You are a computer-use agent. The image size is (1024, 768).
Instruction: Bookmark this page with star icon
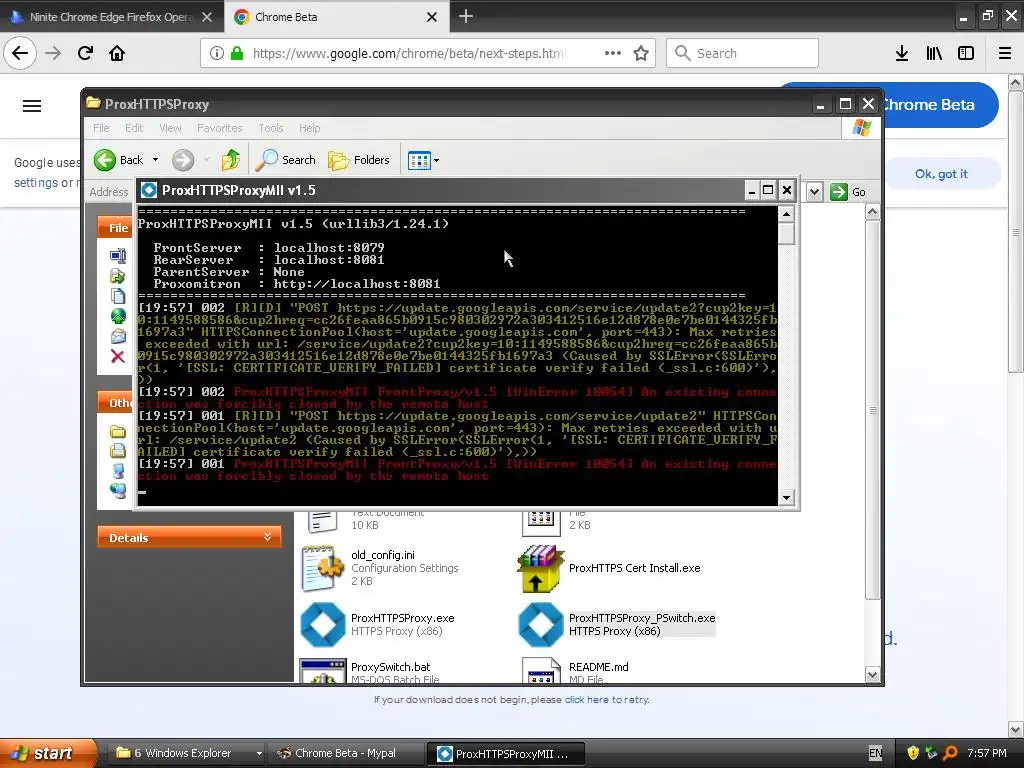641,53
